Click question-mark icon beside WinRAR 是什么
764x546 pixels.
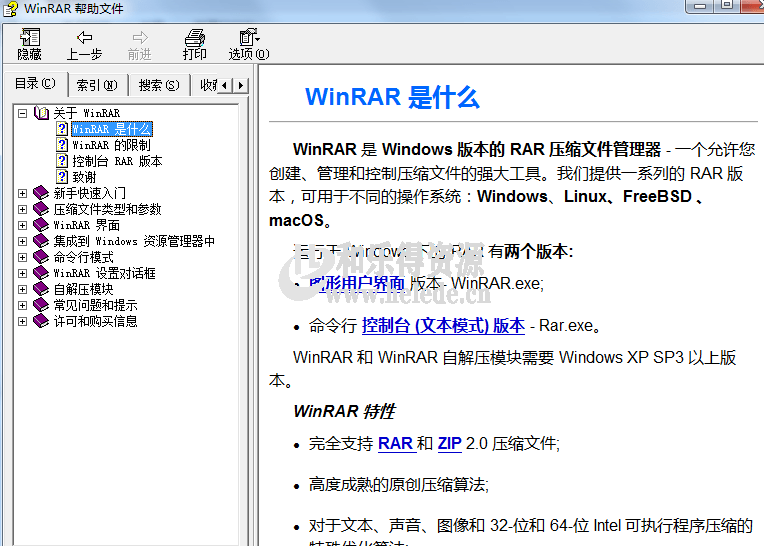[62, 129]
